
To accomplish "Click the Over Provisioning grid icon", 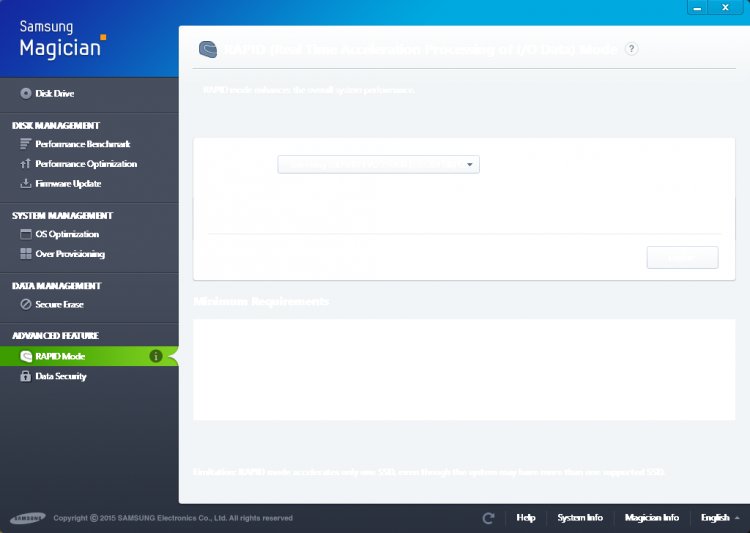I will tap(26, 254).
